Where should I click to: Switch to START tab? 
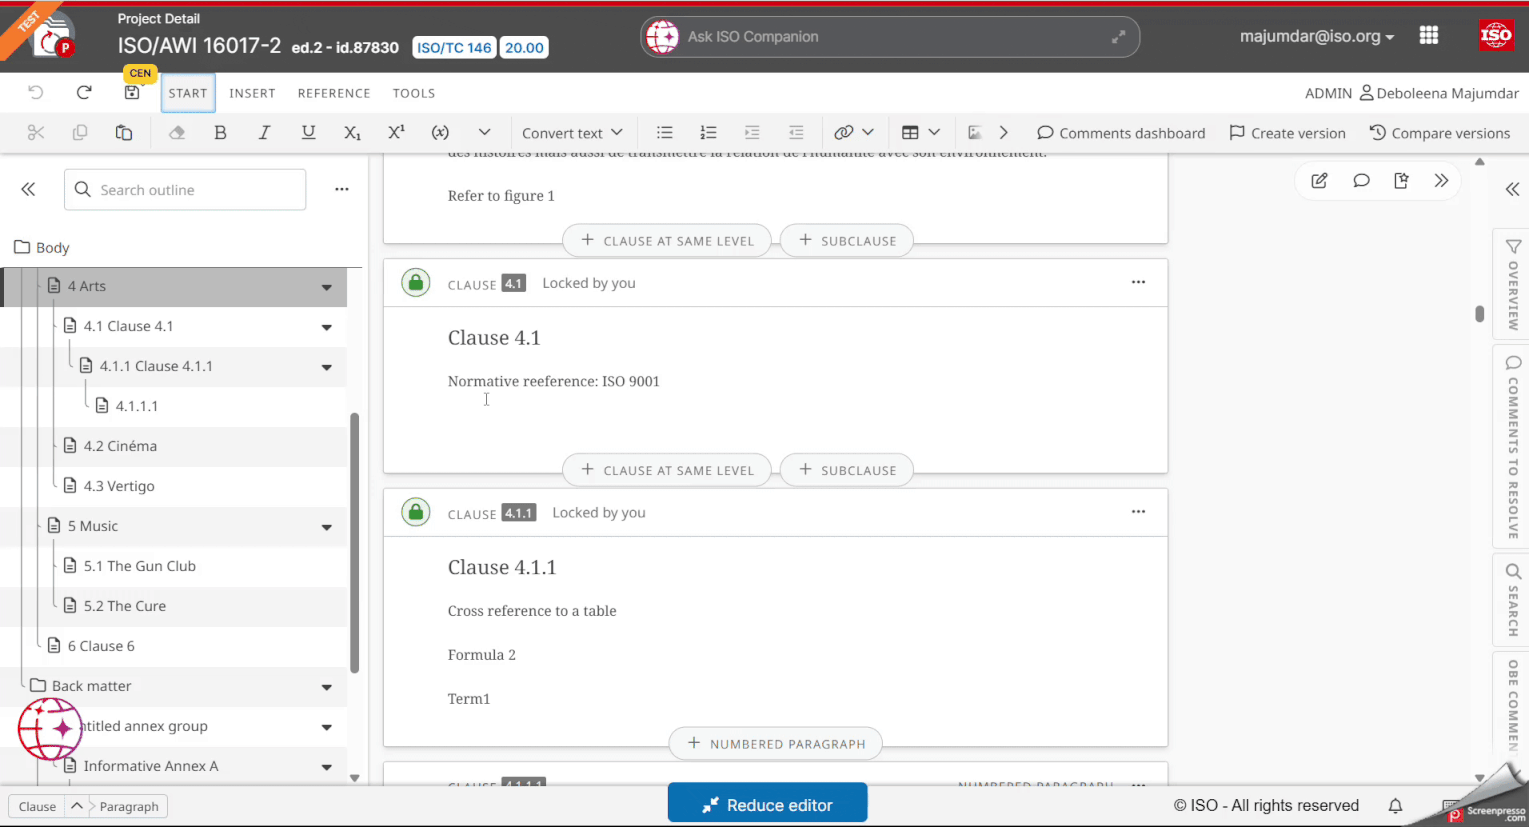point(188,93)
